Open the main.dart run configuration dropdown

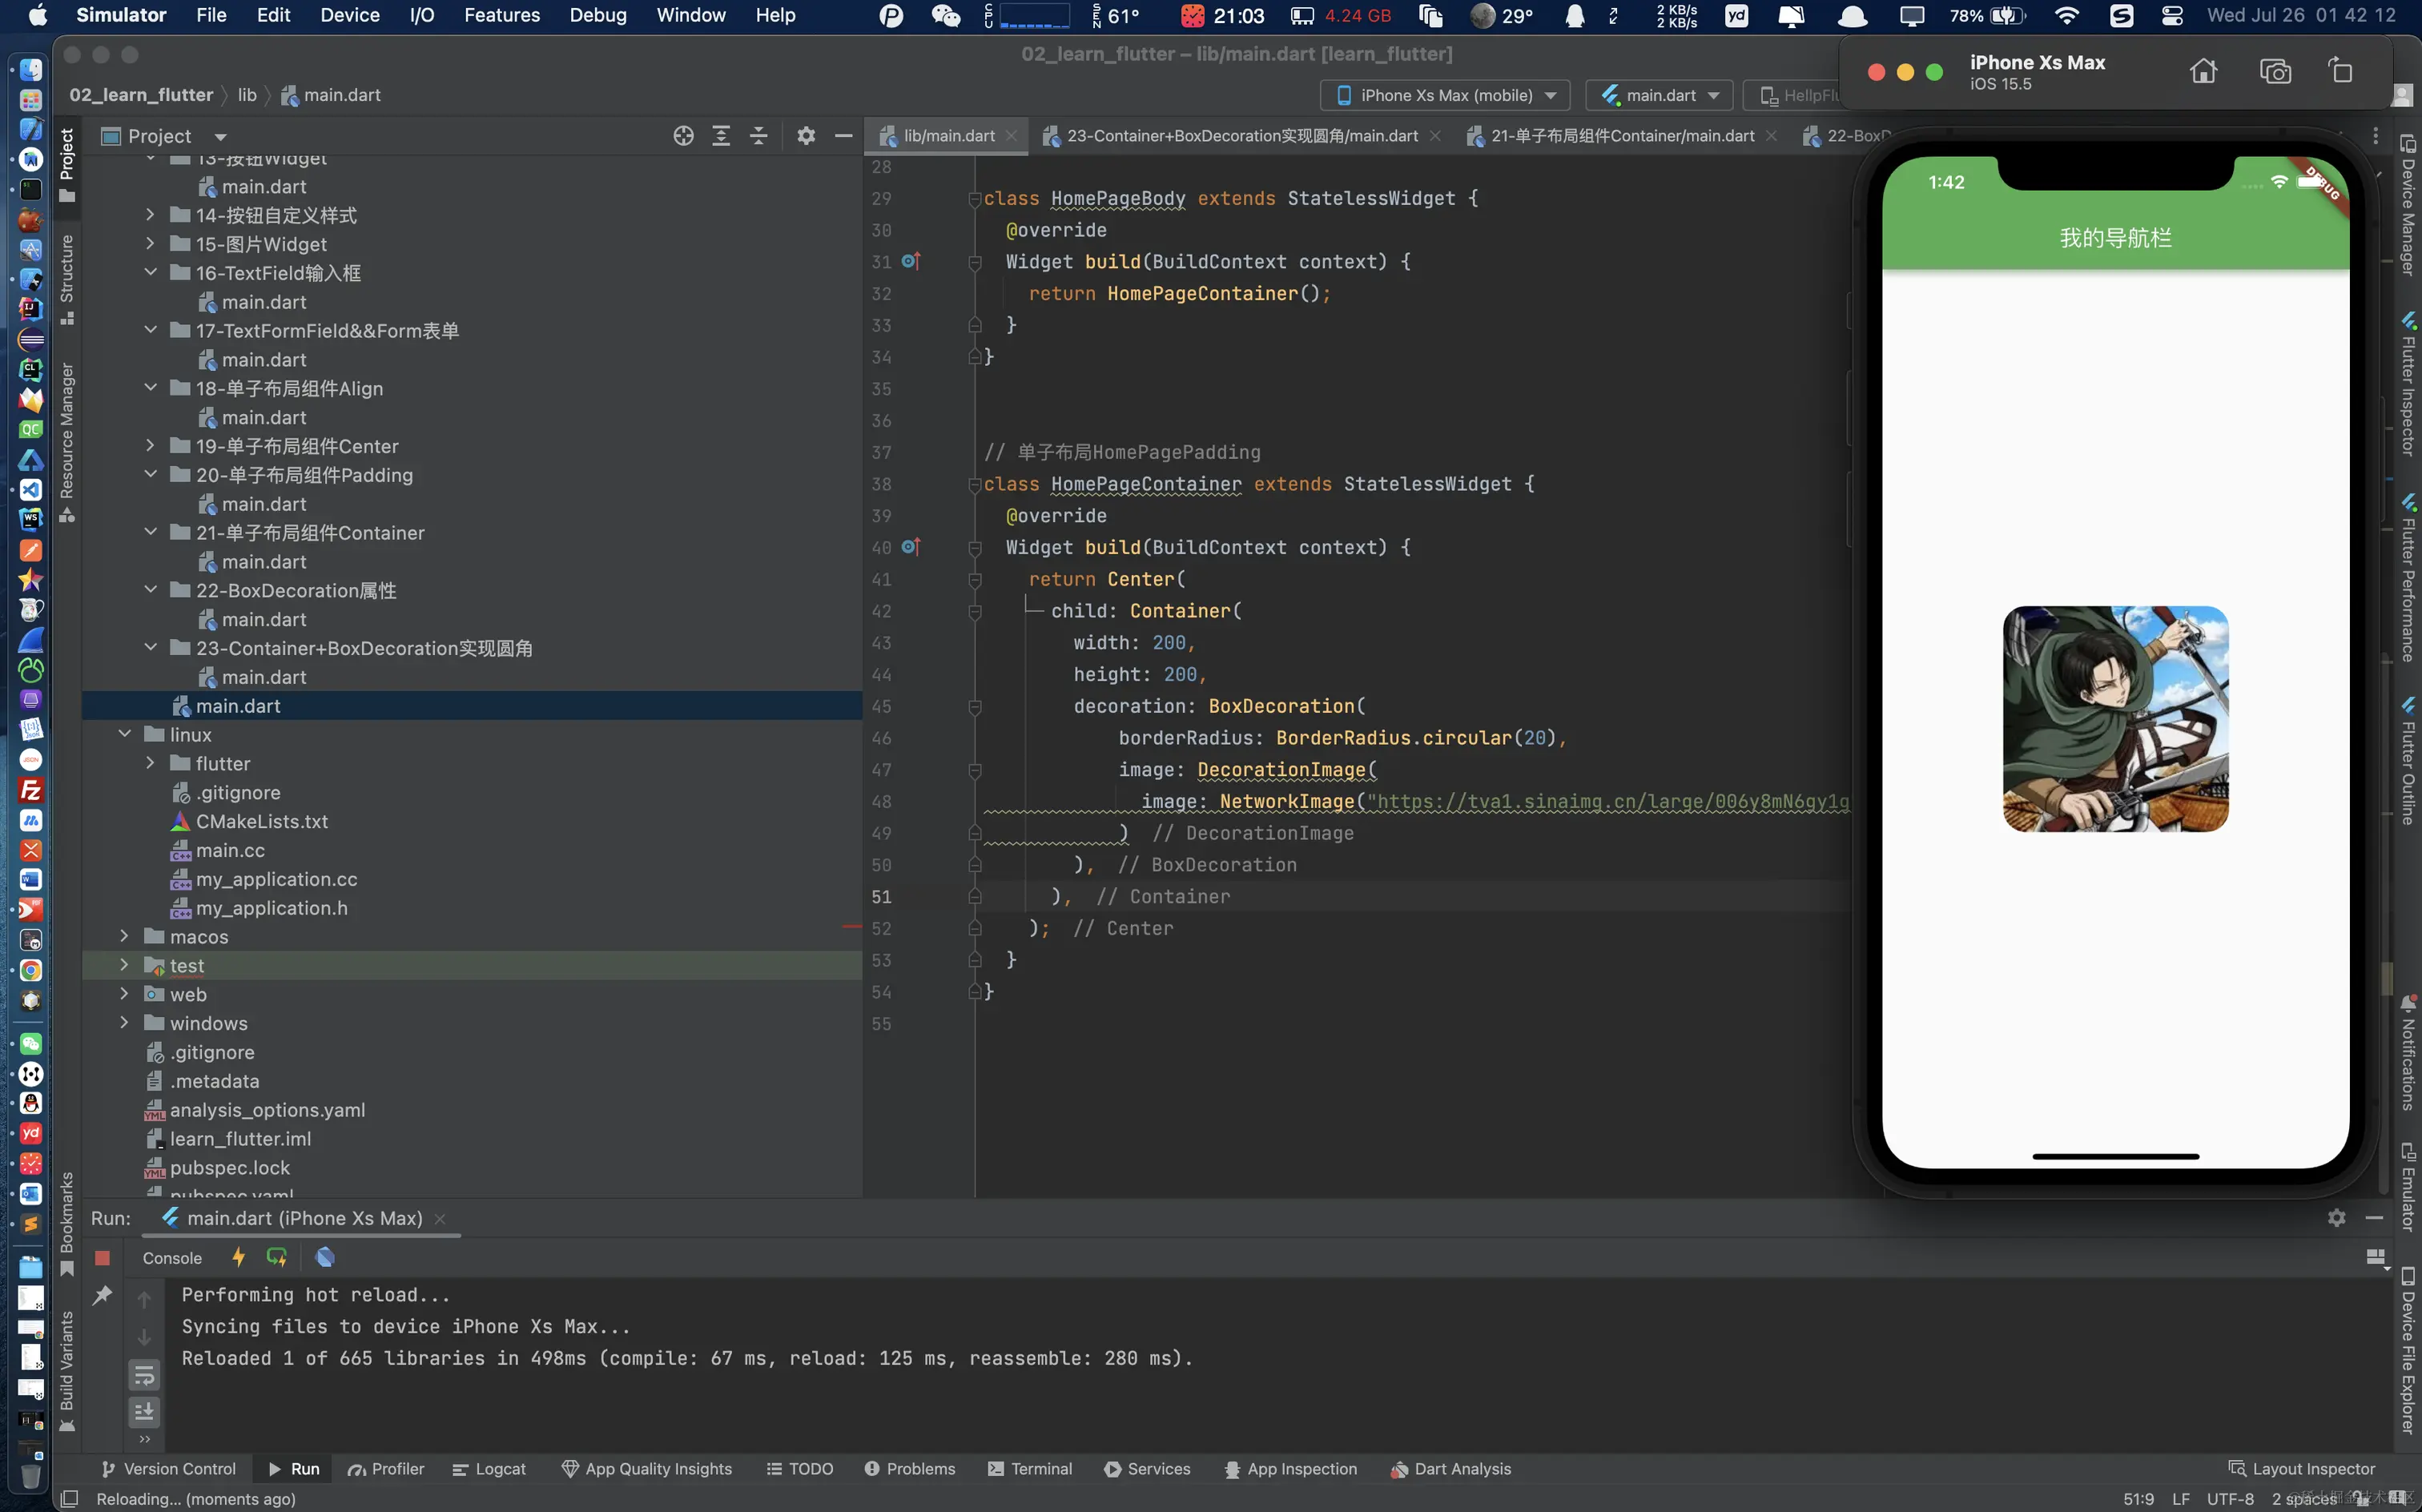coord(1660,95)
